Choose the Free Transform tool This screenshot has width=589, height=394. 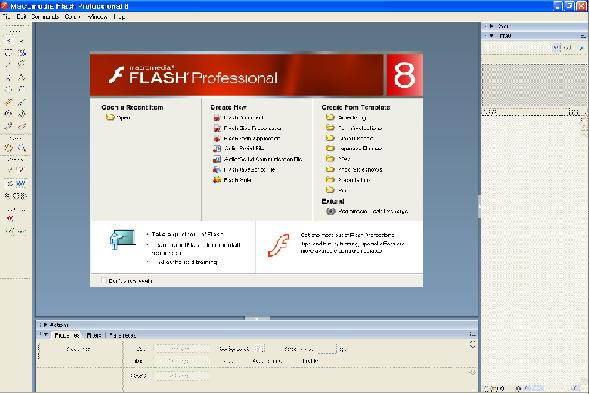pos(9,53)
